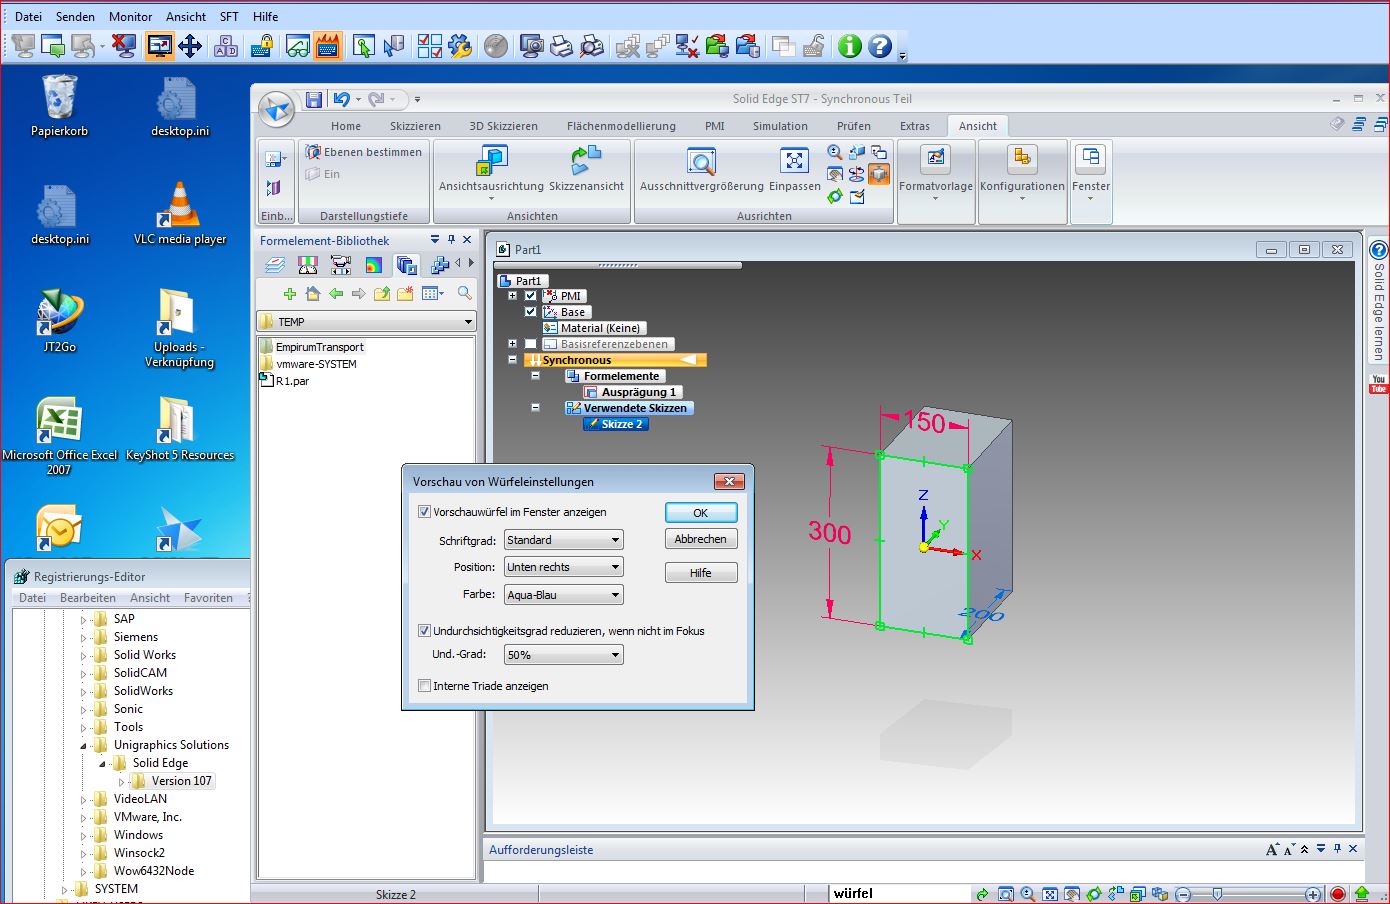Screen dimensions: 1390x904
Task: Select Skizze 2 in the PathFinder tree
Action: pyautogui.click(x=615, y=424)
